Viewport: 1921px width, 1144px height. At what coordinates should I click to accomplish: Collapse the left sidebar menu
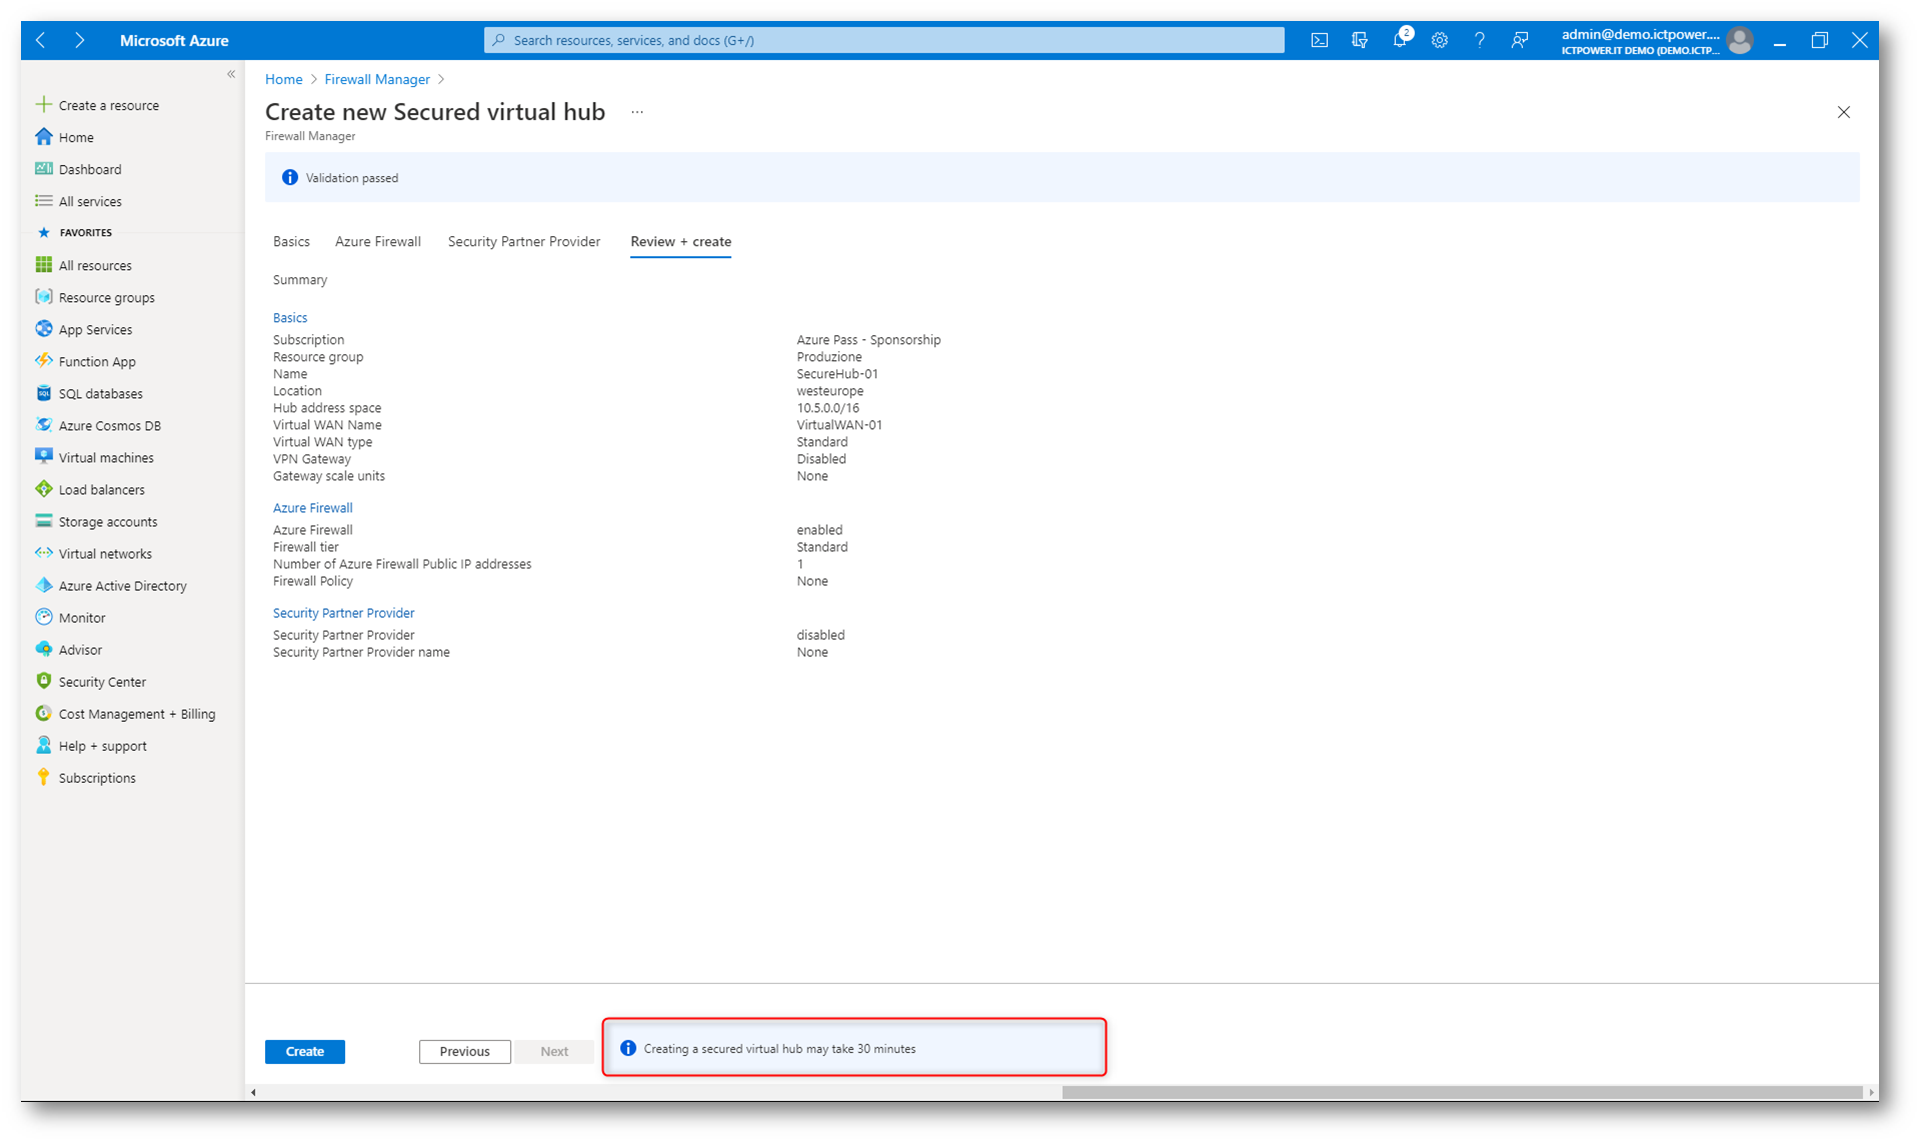(231, 74)
